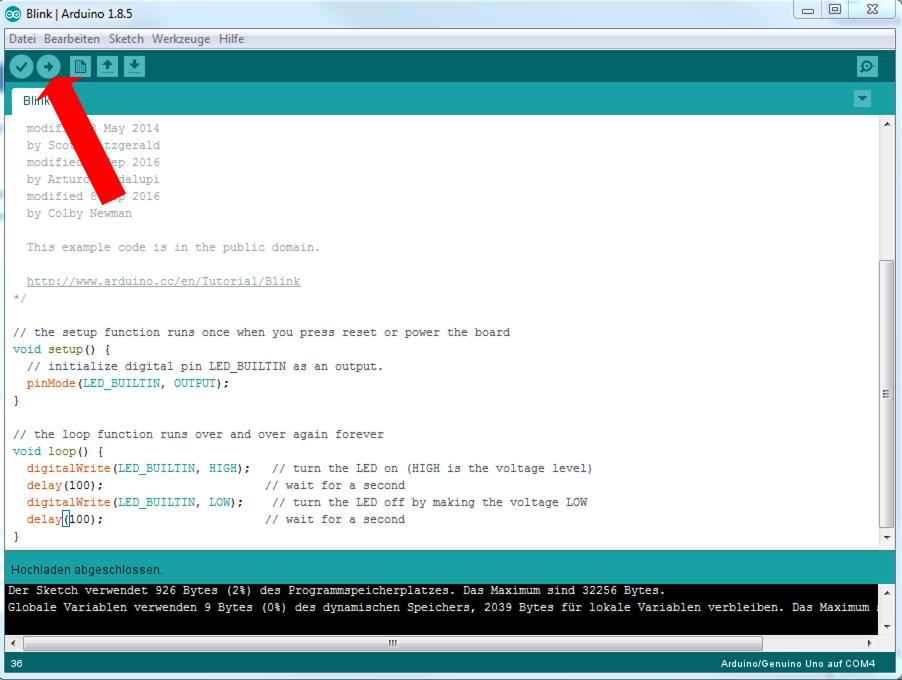Click the editor scrollbar up arrow

[x=887, y=124]
